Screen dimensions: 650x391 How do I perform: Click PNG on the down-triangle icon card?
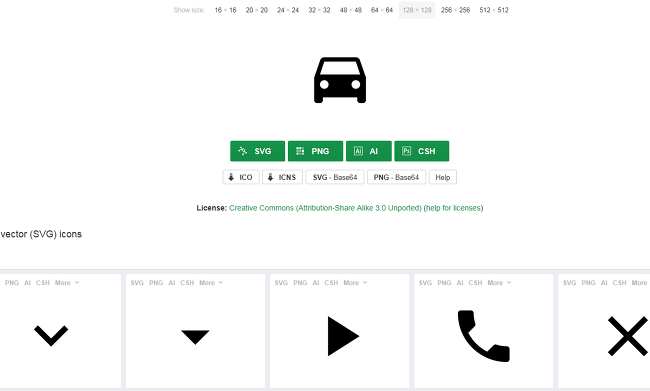156,283
